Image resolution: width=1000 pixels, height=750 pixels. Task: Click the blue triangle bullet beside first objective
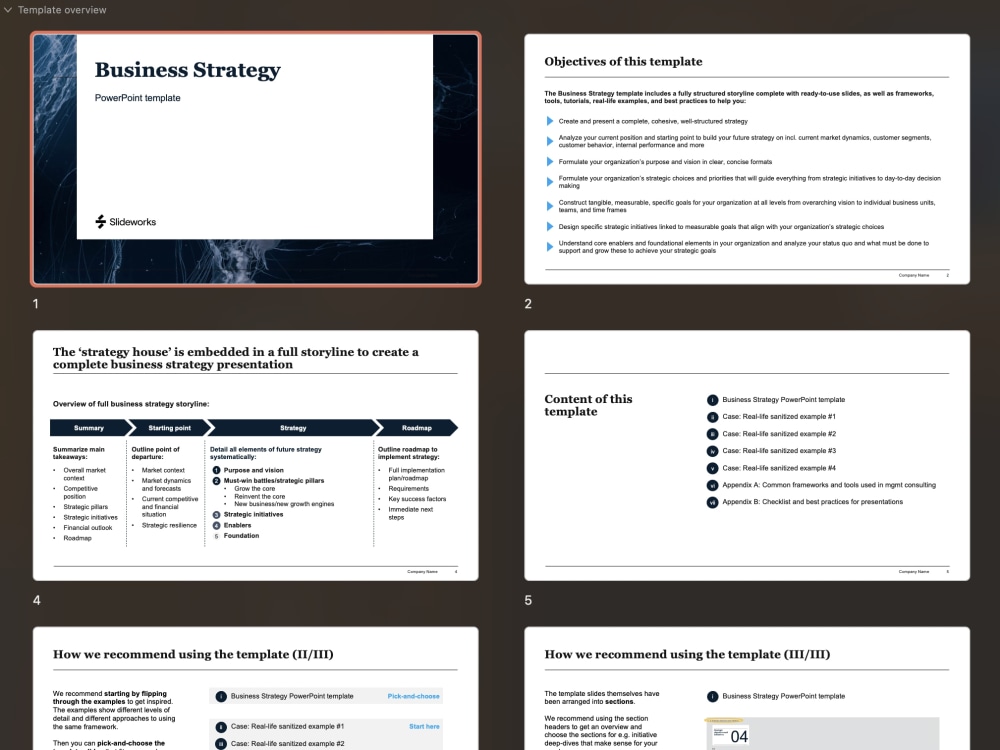tap(549, 123)
